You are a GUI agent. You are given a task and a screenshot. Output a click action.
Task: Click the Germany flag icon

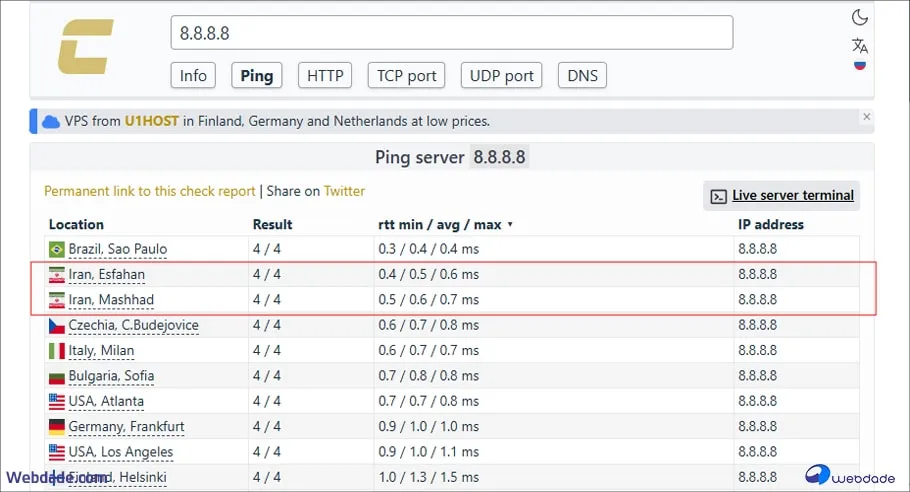[57, 427]
